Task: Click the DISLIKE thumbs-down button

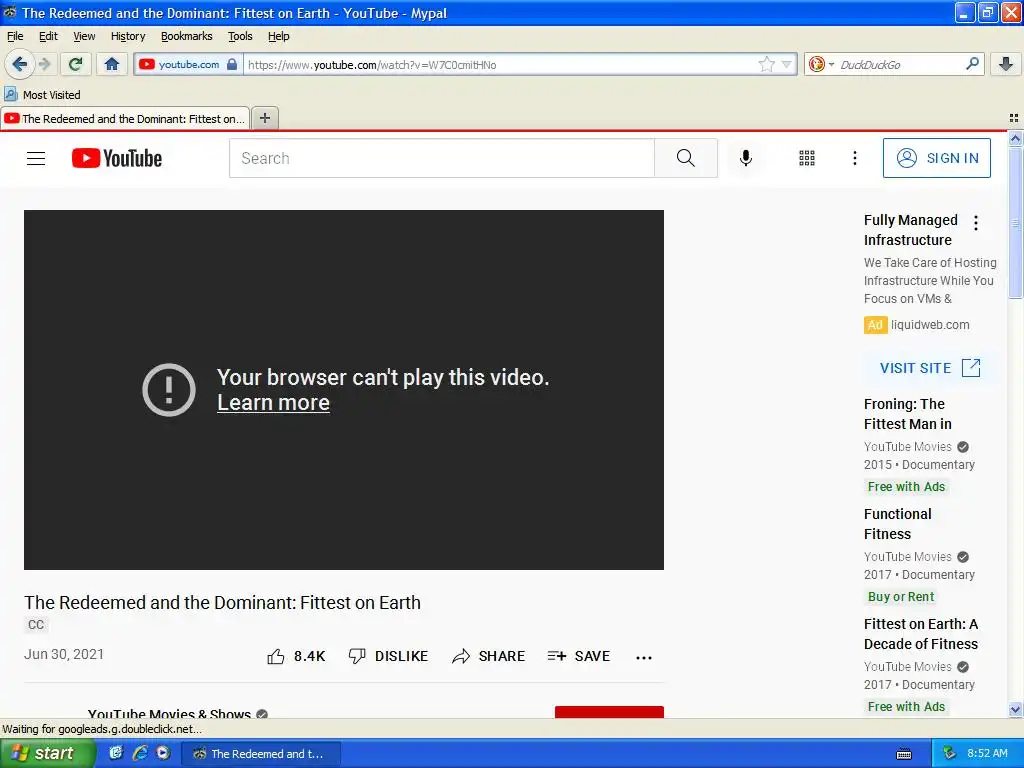Action: pos(388,656)
